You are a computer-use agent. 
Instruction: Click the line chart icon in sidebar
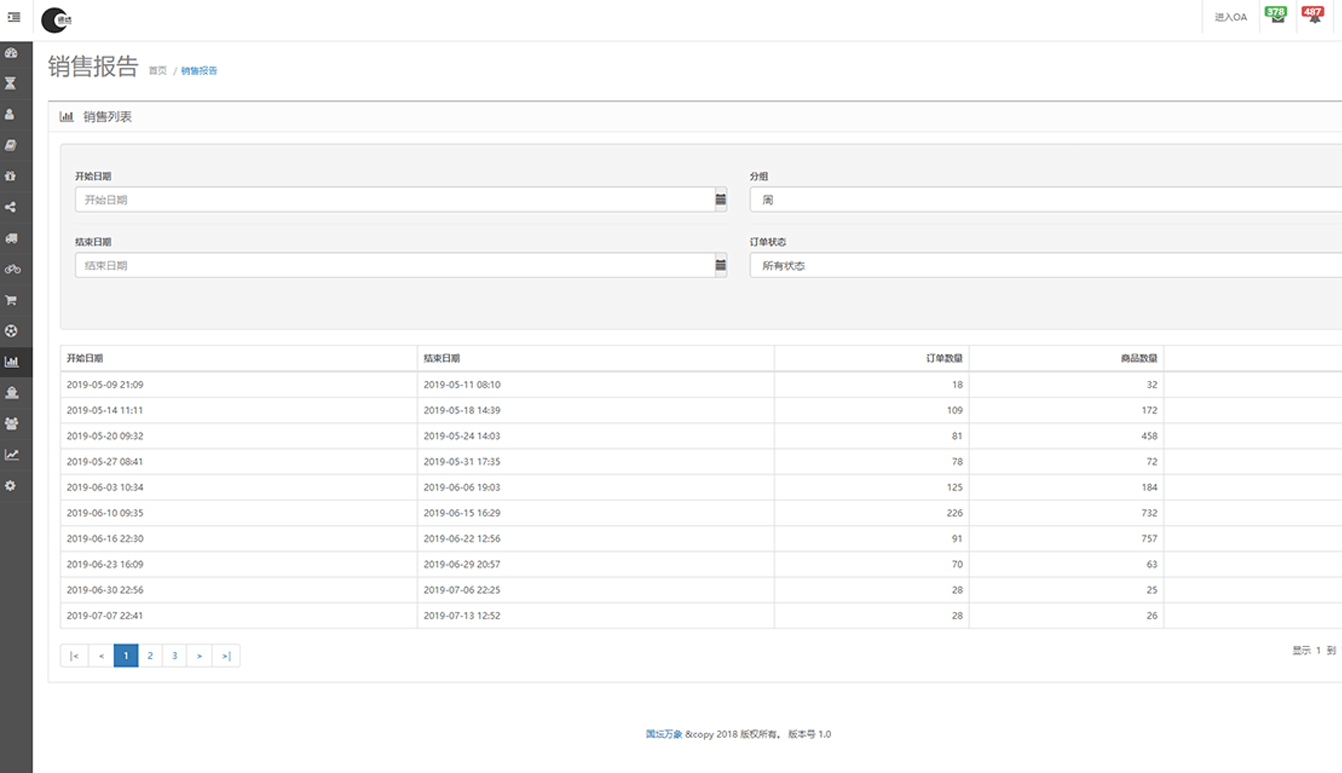(12, 454)
